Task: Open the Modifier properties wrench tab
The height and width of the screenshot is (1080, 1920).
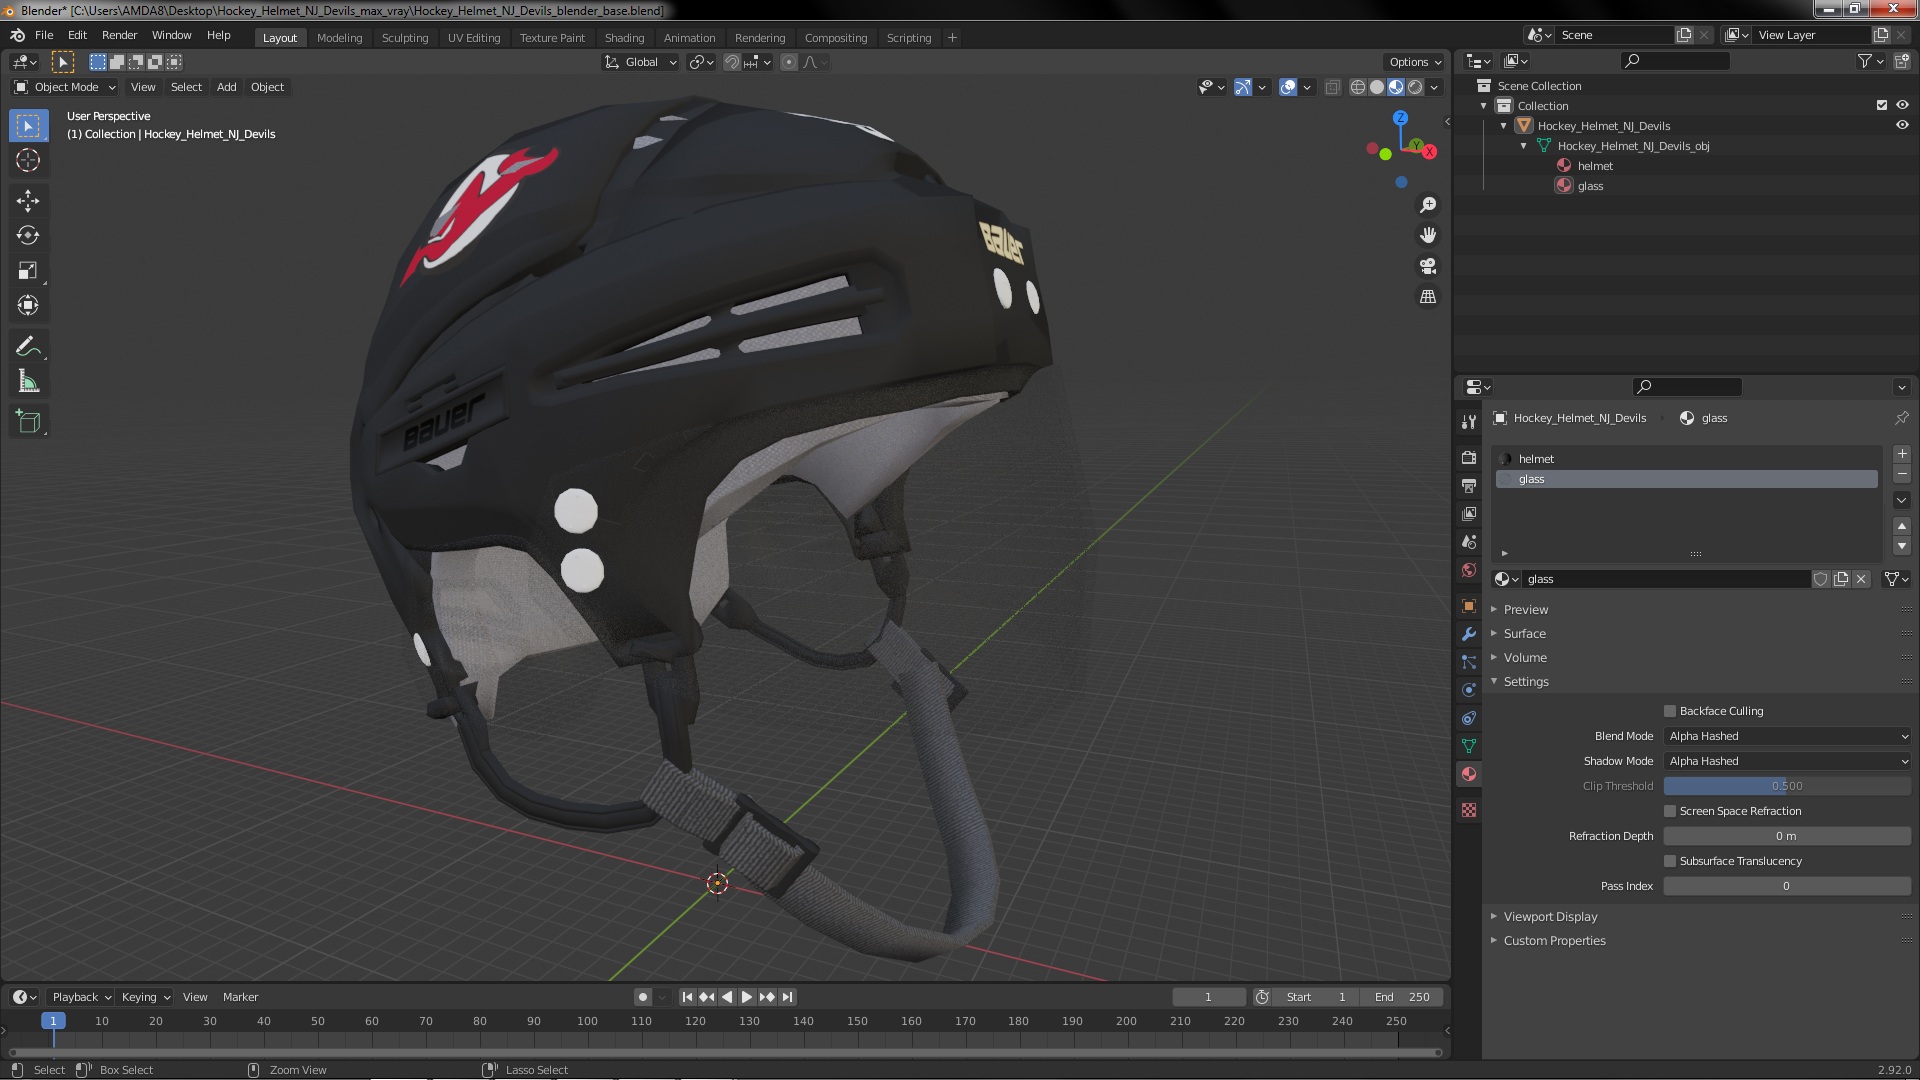Action: coord(1469,634)
